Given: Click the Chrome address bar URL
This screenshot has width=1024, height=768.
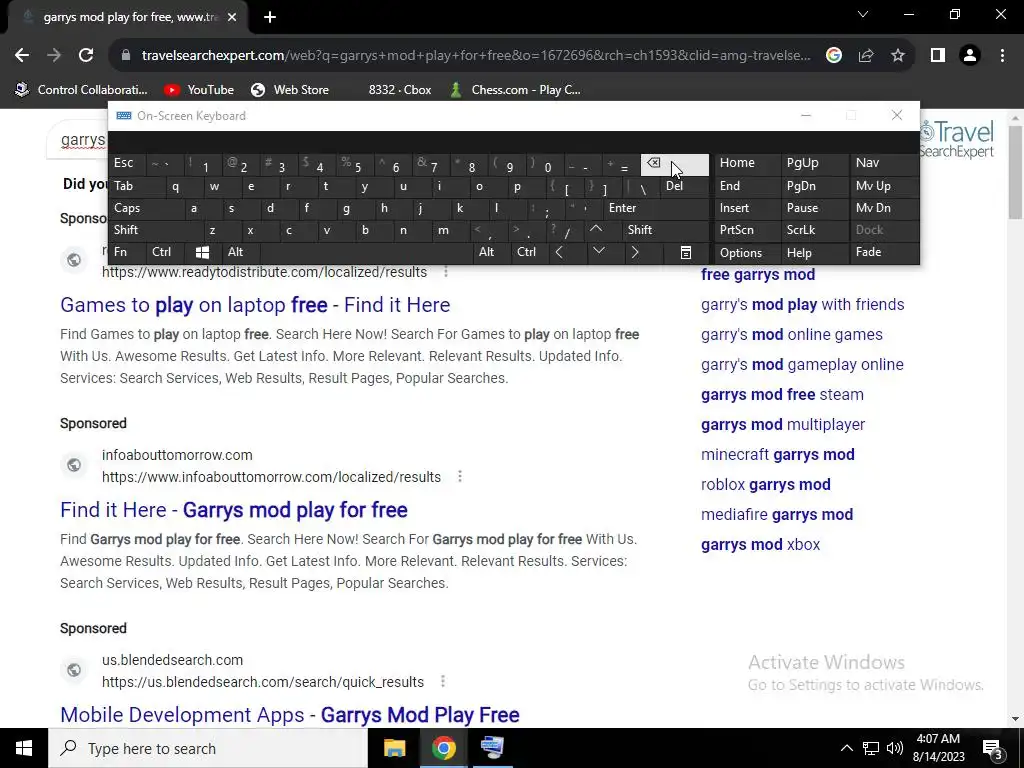Looking at the screenshot, I should click(x=475, y=56).
